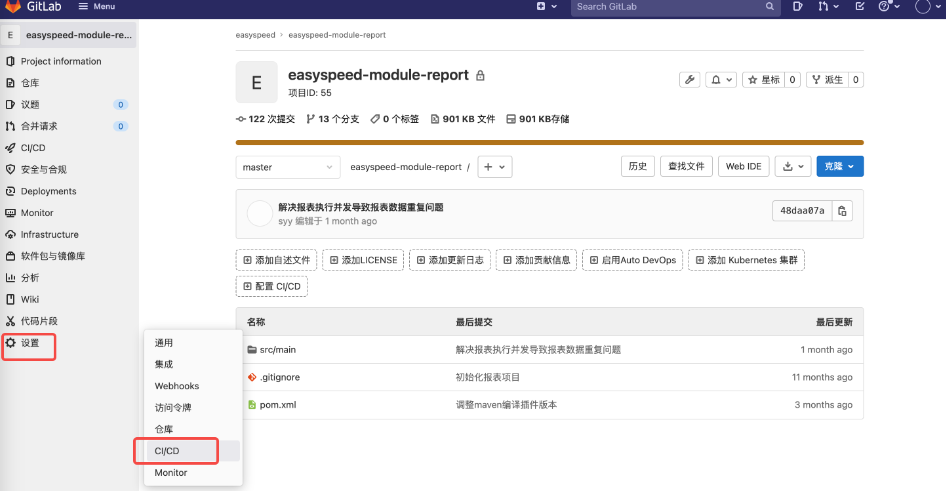The image size is (946, 491).
Task: Click 901 KB 文件 link
Action: (x=463, y=119)
